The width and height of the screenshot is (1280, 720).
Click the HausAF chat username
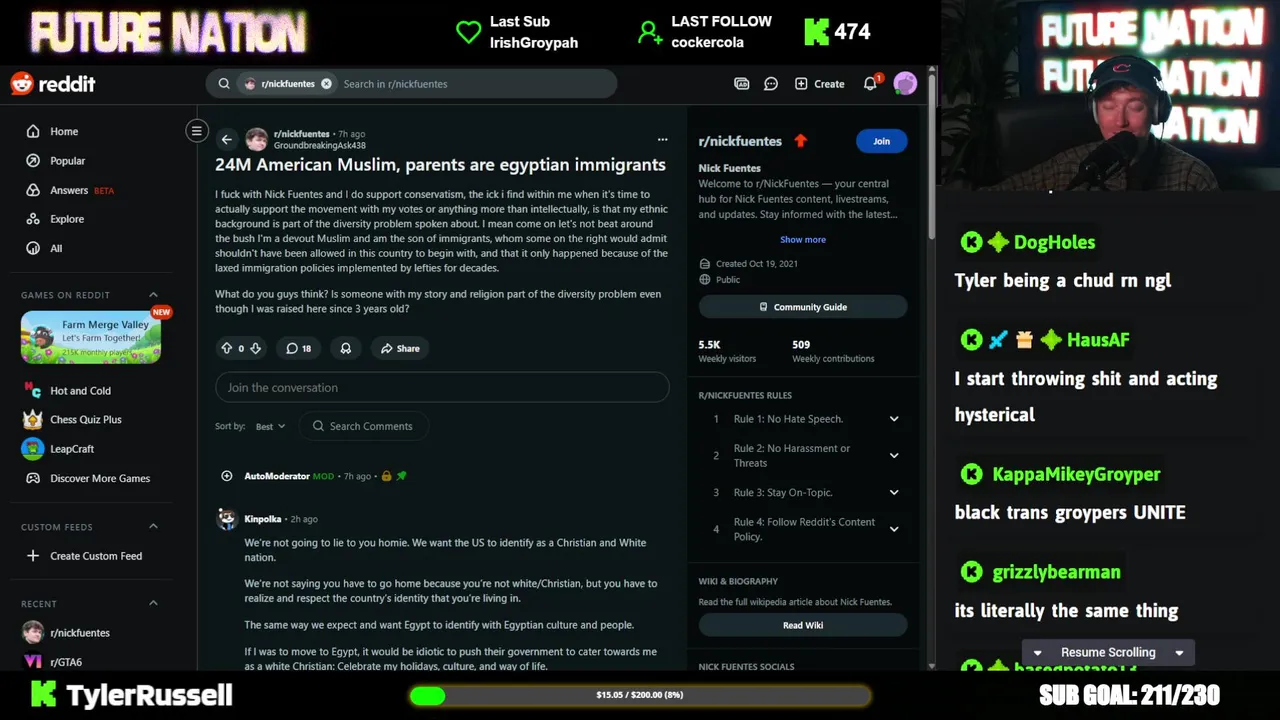pyautogui.click(x=1097, y=340)
